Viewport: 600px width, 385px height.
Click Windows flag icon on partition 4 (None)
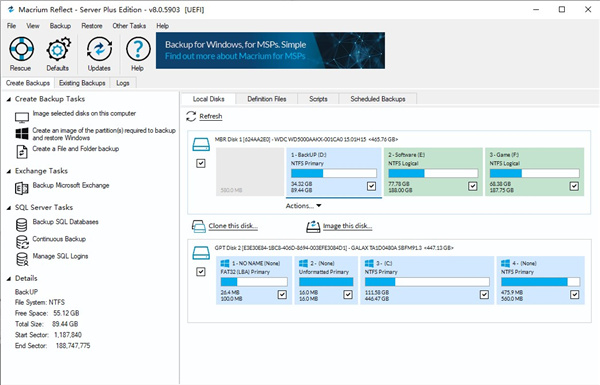click(x=505, y=263)
